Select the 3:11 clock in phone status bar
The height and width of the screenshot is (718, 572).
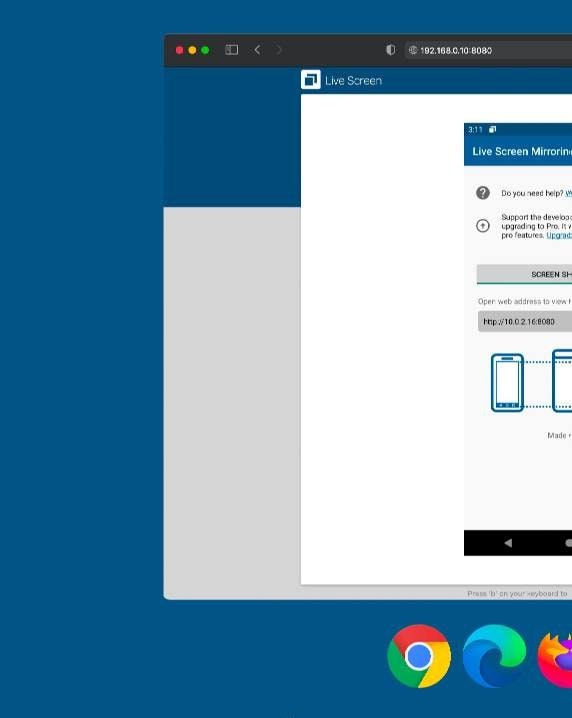point(475,130)
